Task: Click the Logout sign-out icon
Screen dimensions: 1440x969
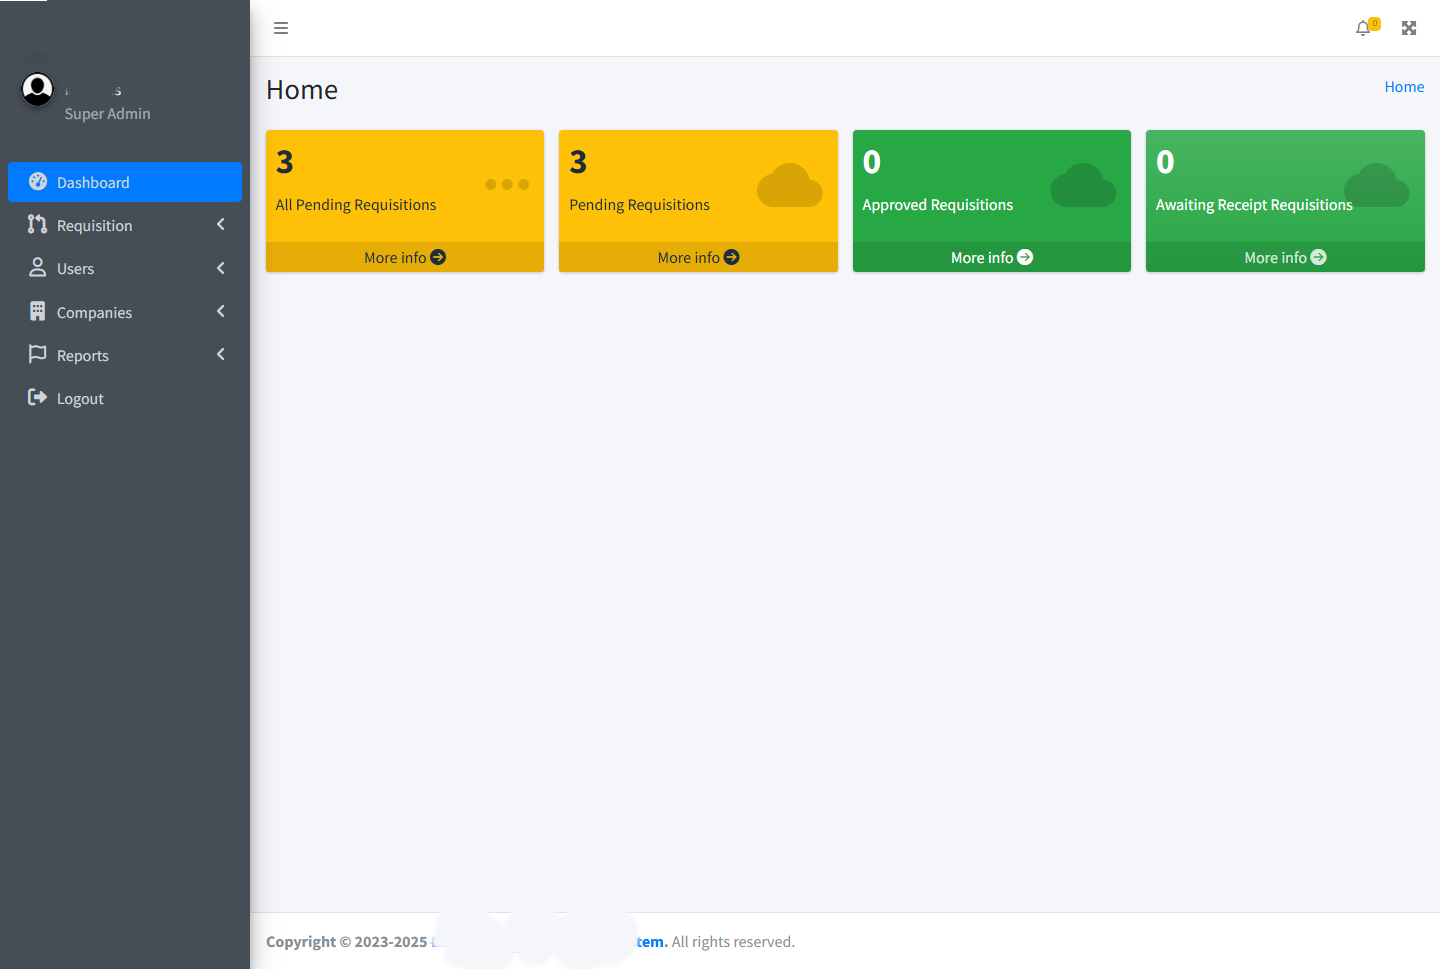Action: click(x=38, y=397)
